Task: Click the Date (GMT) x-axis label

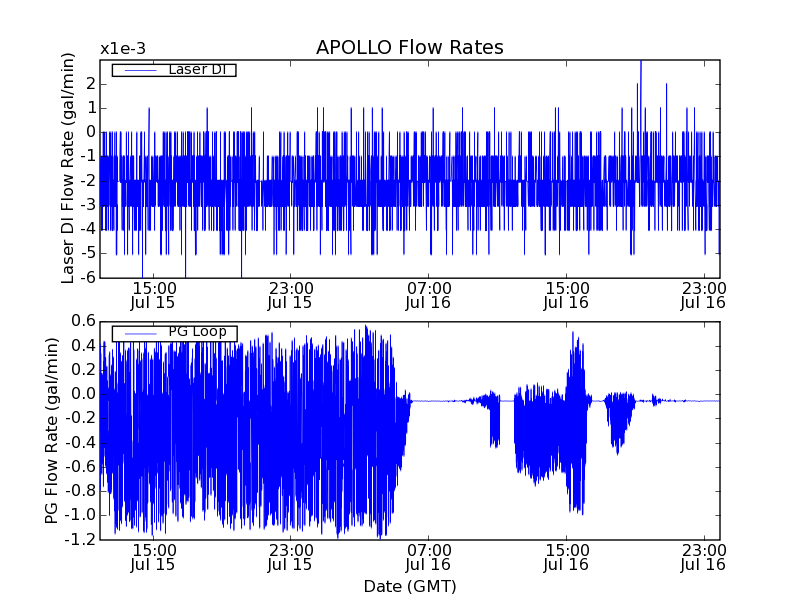Action: [x=409, y=585]
